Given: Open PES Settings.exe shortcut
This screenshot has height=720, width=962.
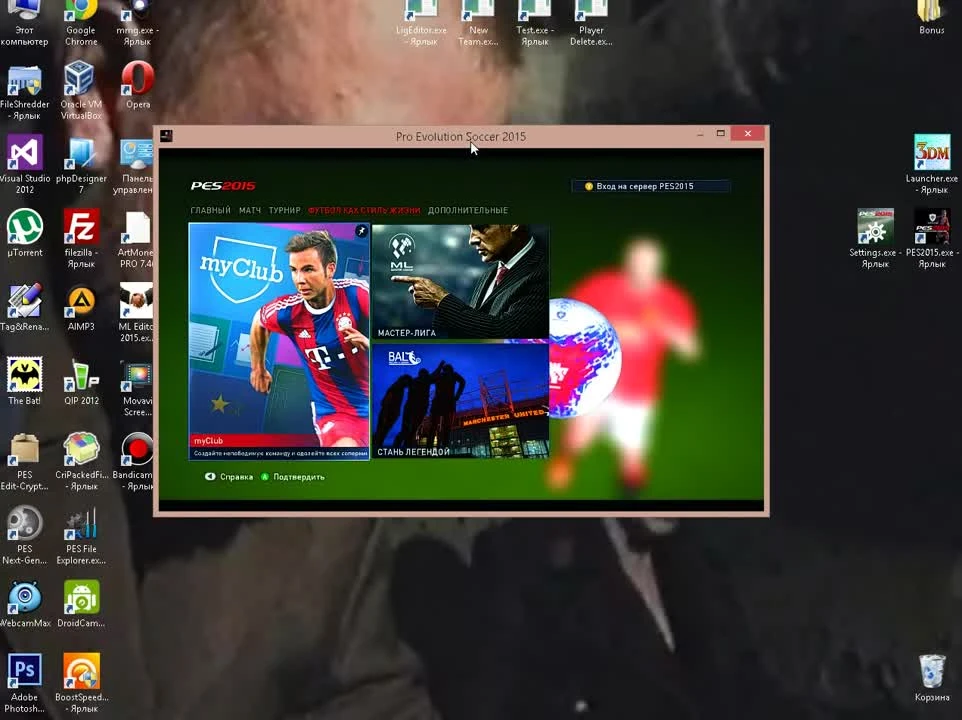Looking at the screenshot, I should [875, 238].
